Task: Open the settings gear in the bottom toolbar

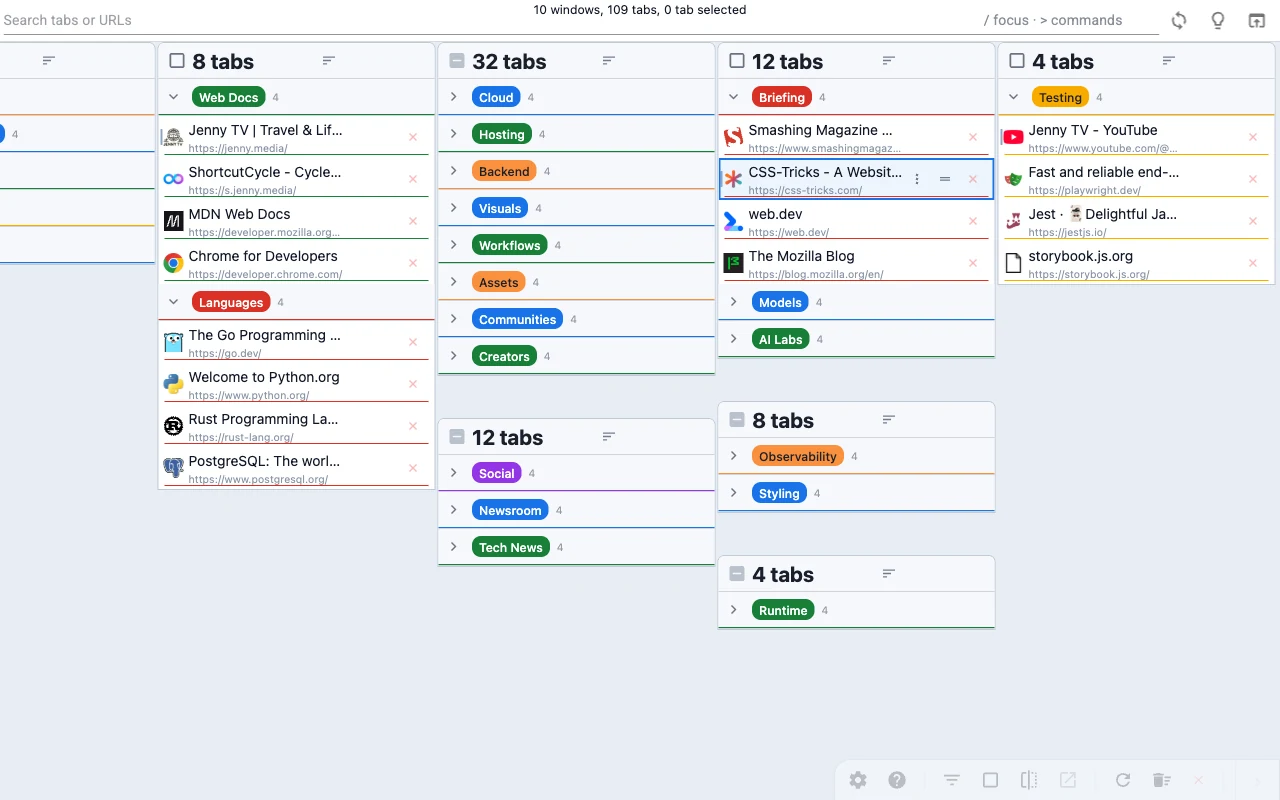Action: (858, 780)
